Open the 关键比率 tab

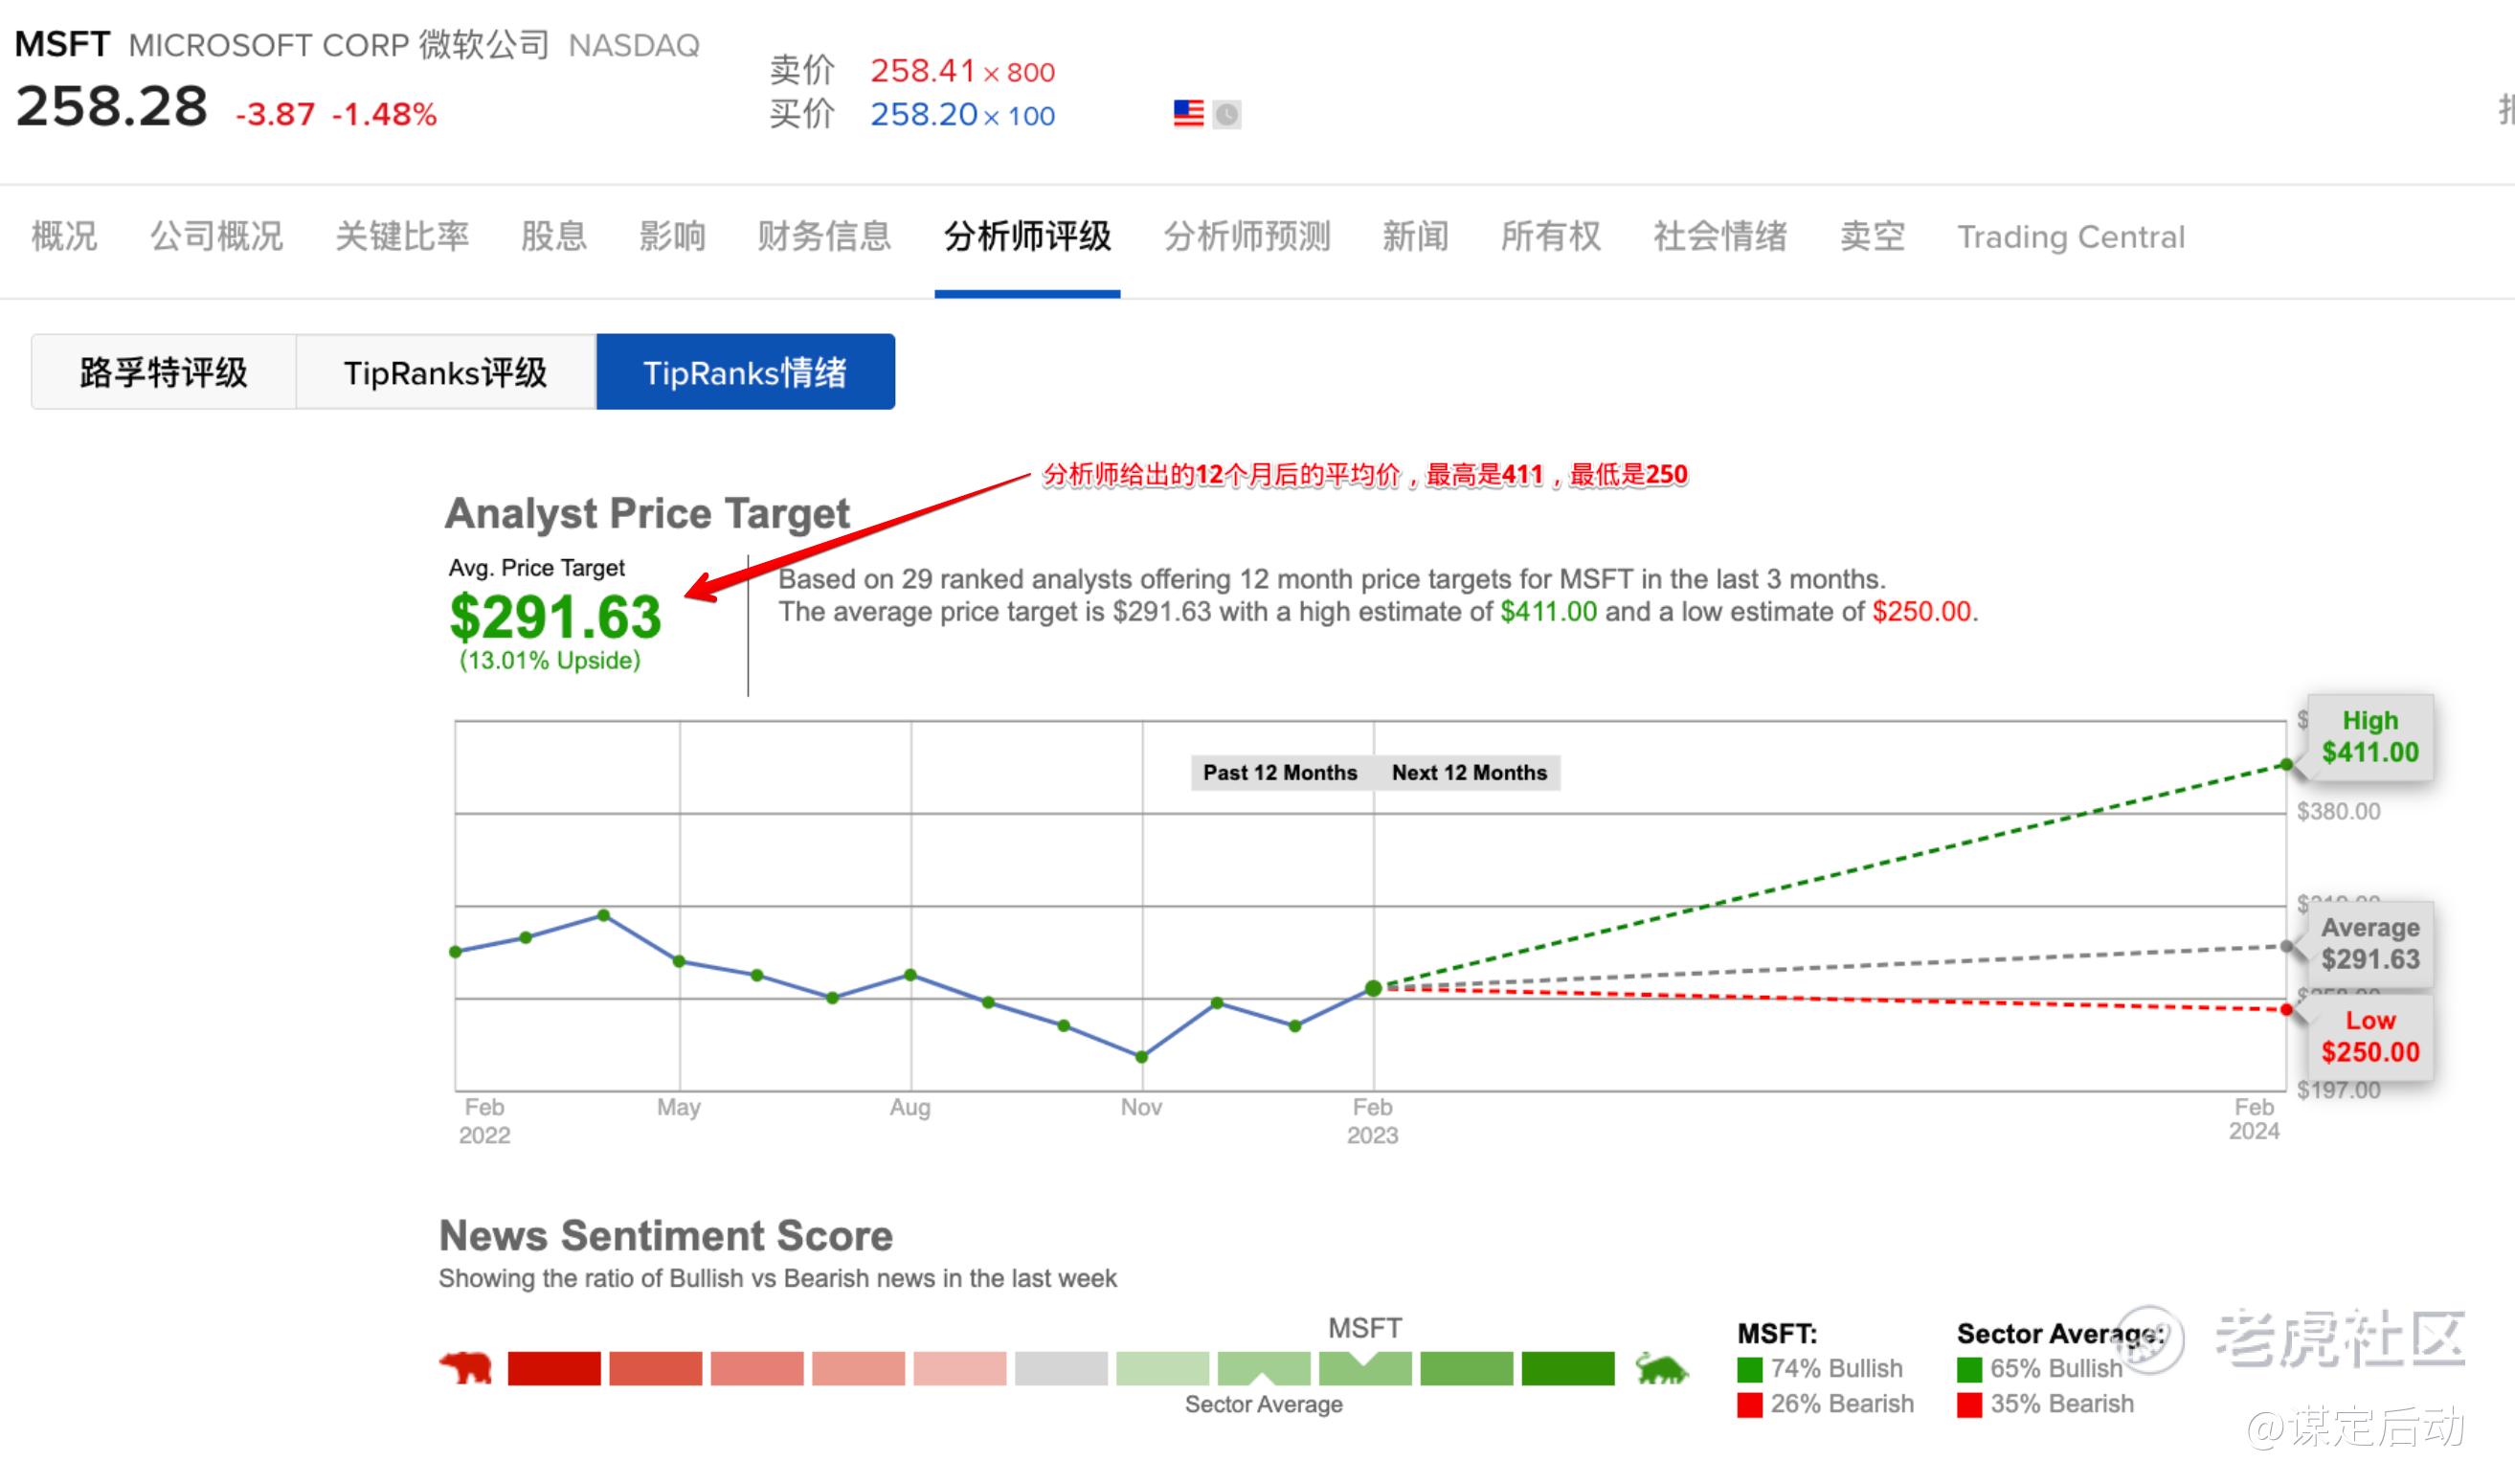point(402,237)
